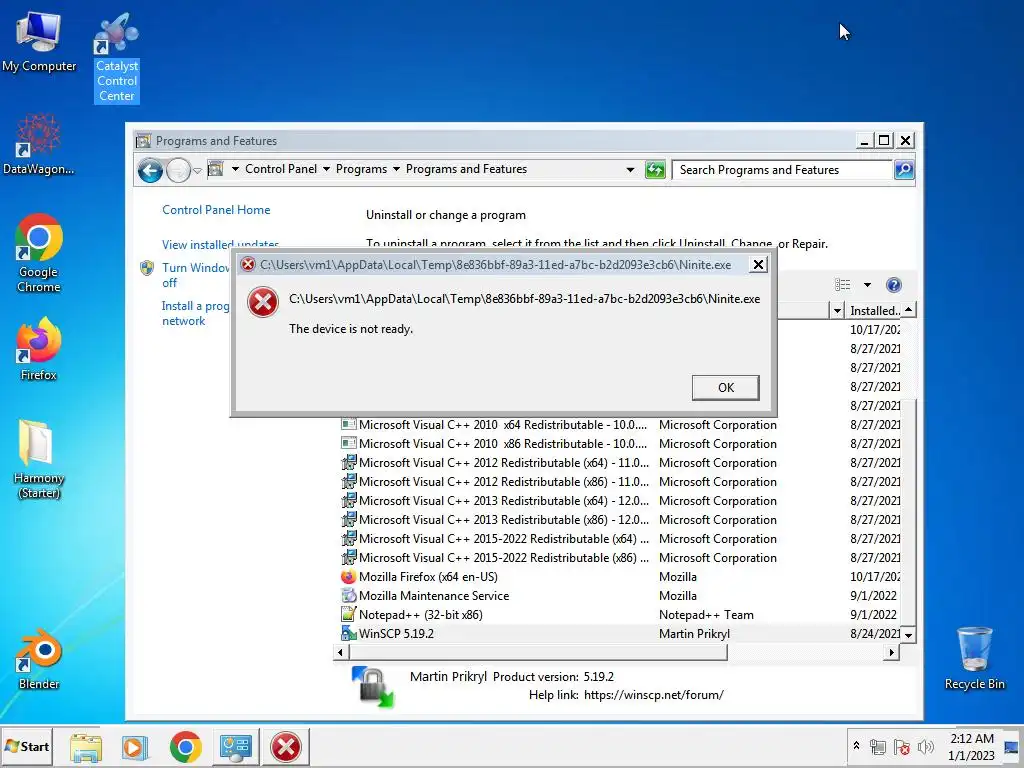Image resolution: width=1024 pixels, height=768 pixels.
Task: Open column filter dropdown before Installed On
Action: pyautogui.click(x=837, y=310)
